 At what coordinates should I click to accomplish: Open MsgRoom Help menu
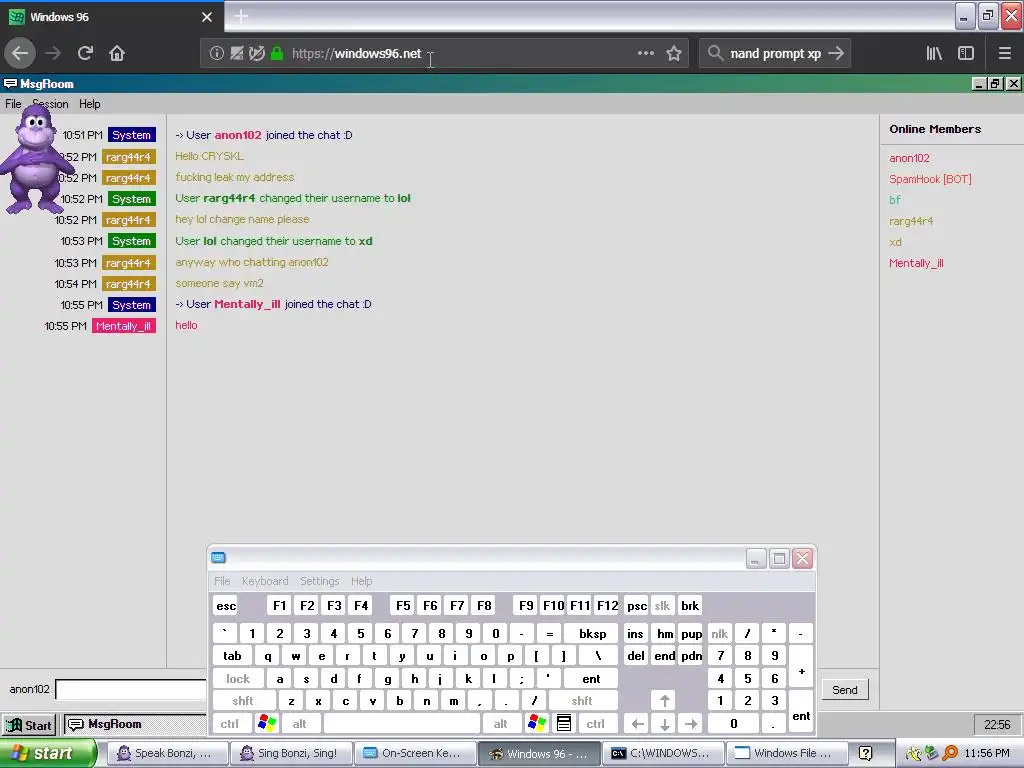[89, 104]
